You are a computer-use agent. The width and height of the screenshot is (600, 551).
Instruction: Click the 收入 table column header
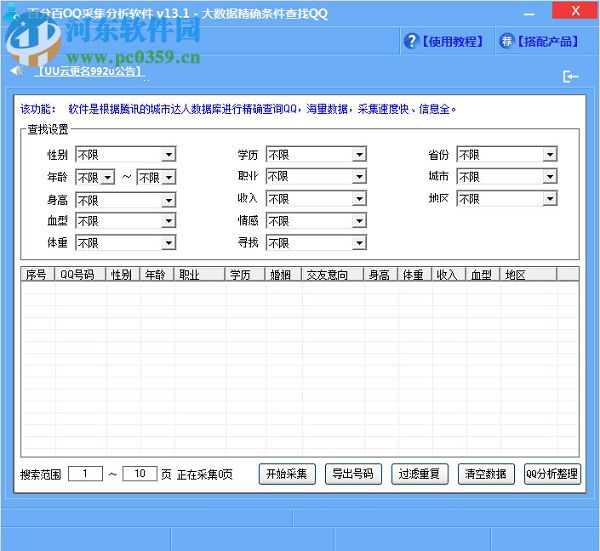pos(449,274)
